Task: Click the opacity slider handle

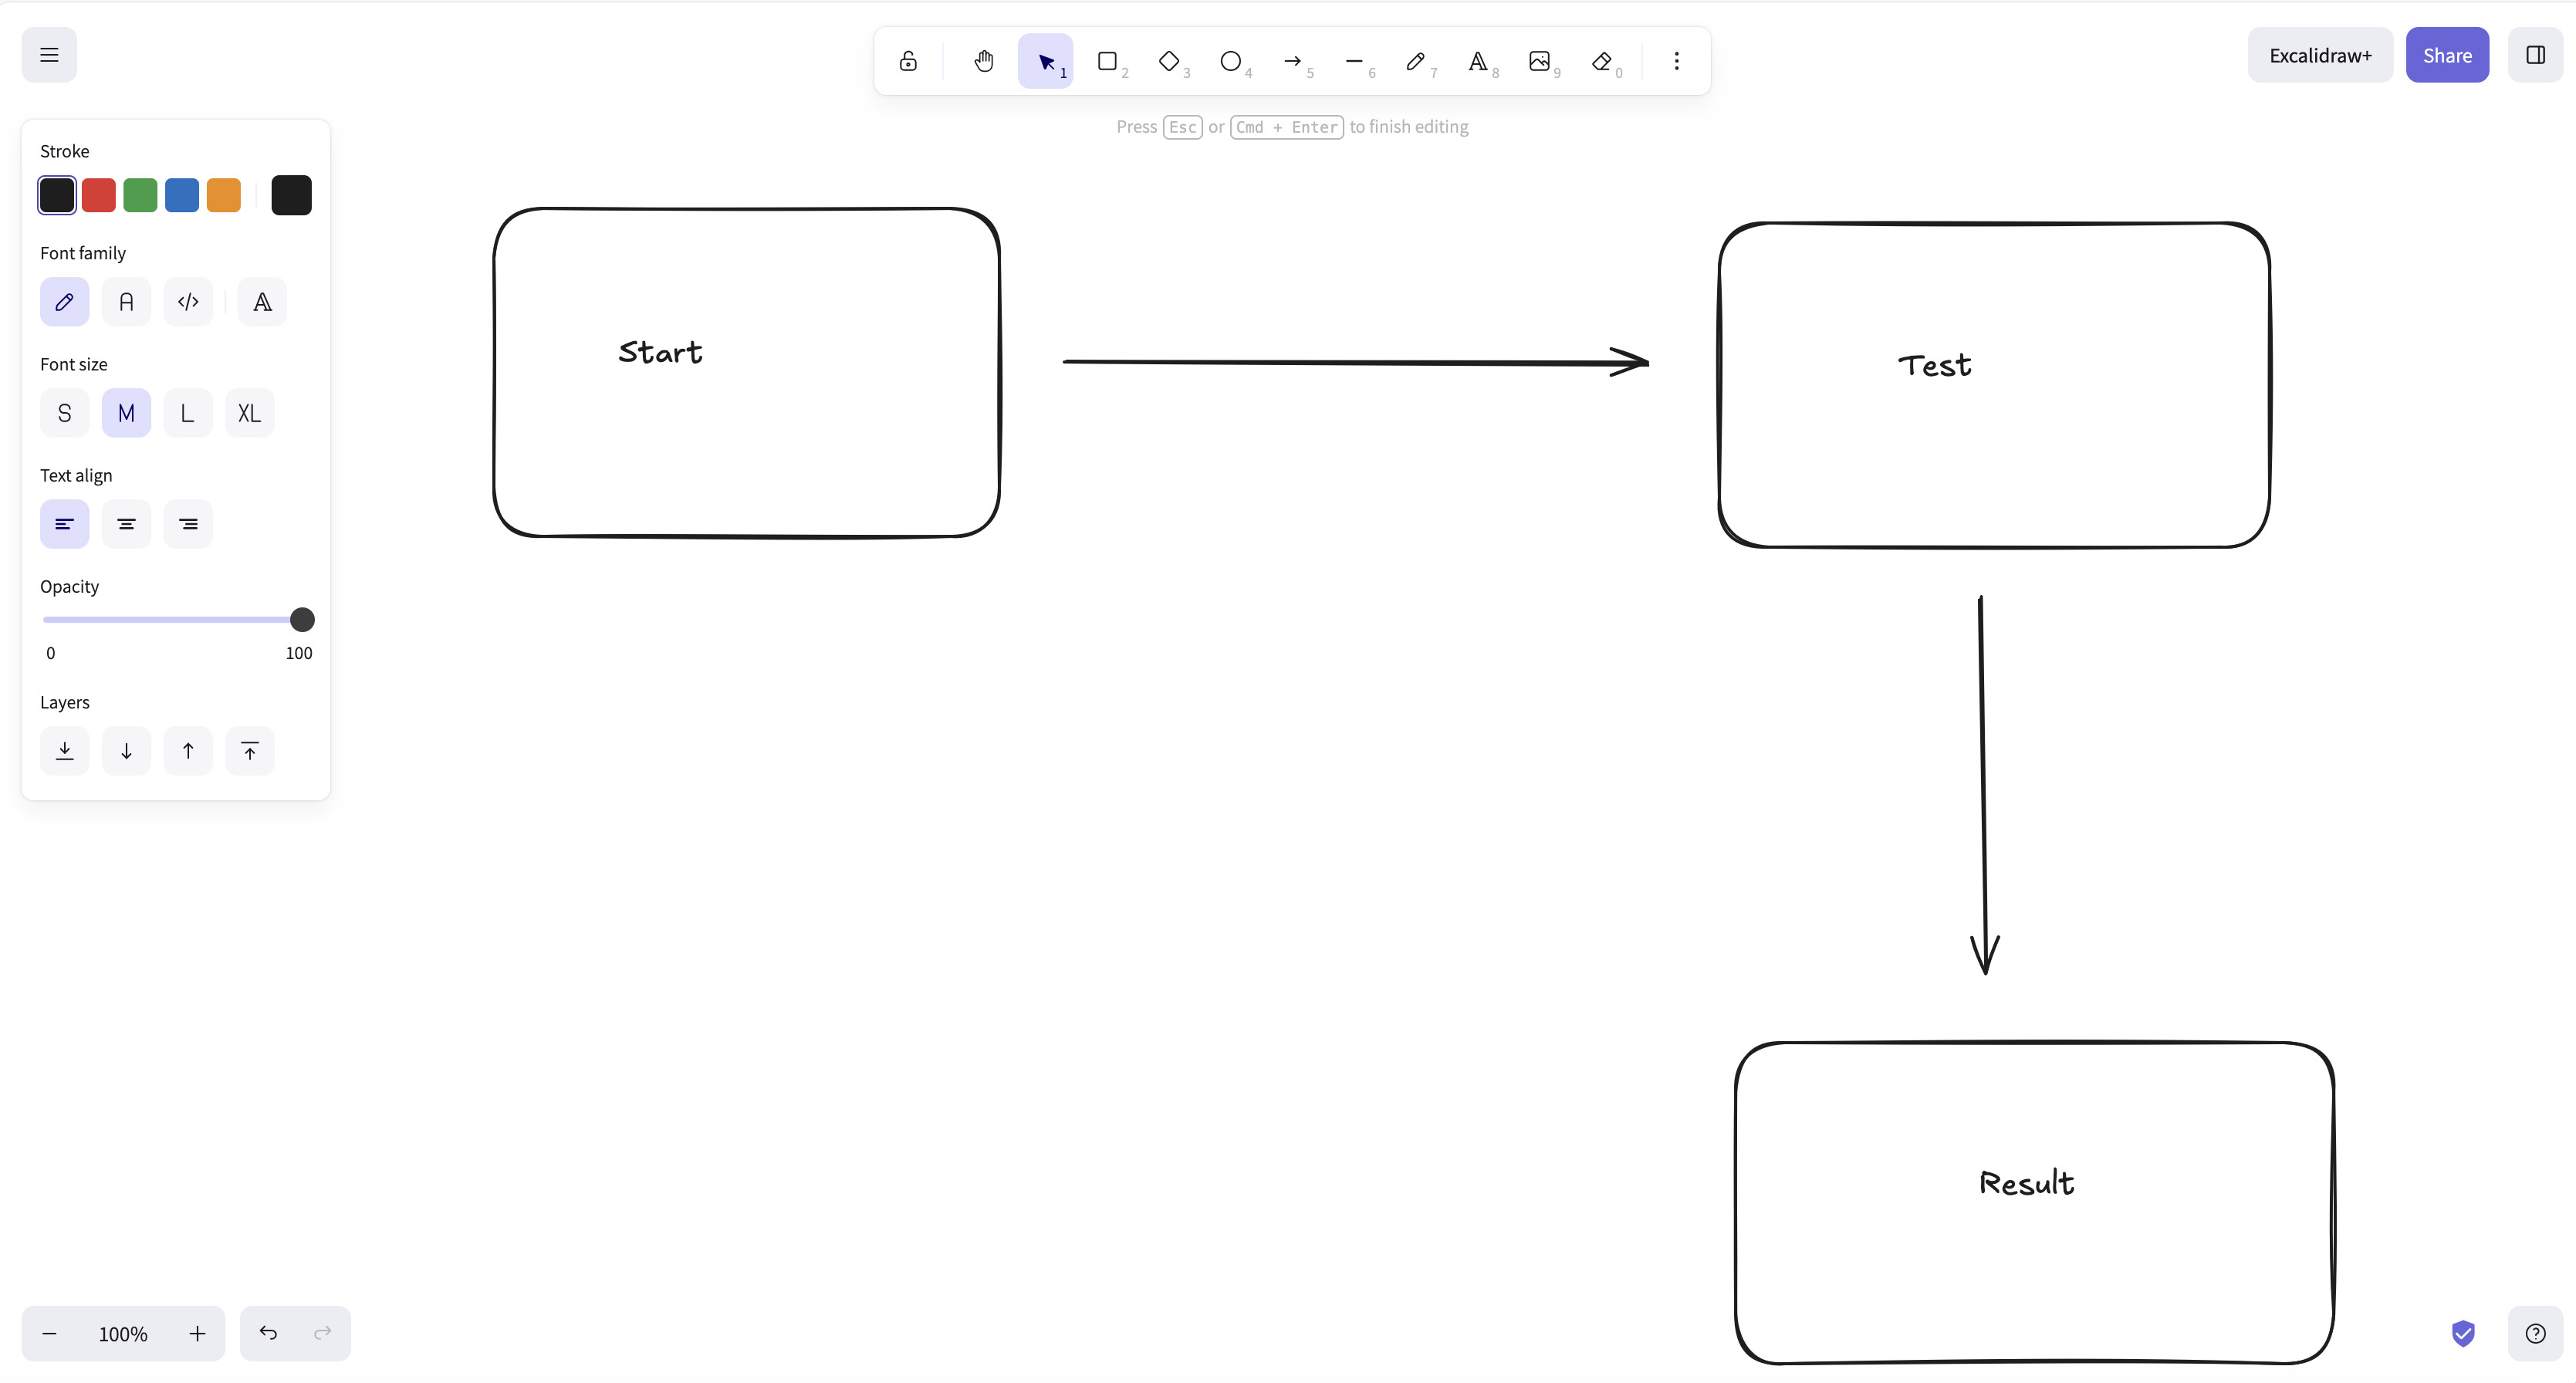Action: point(302,620)
